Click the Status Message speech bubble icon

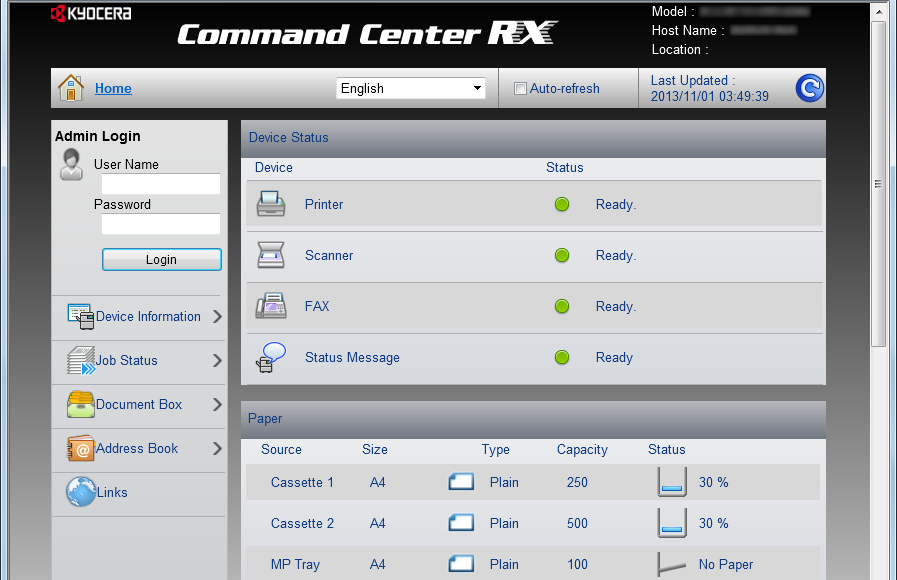coord(271,357)
